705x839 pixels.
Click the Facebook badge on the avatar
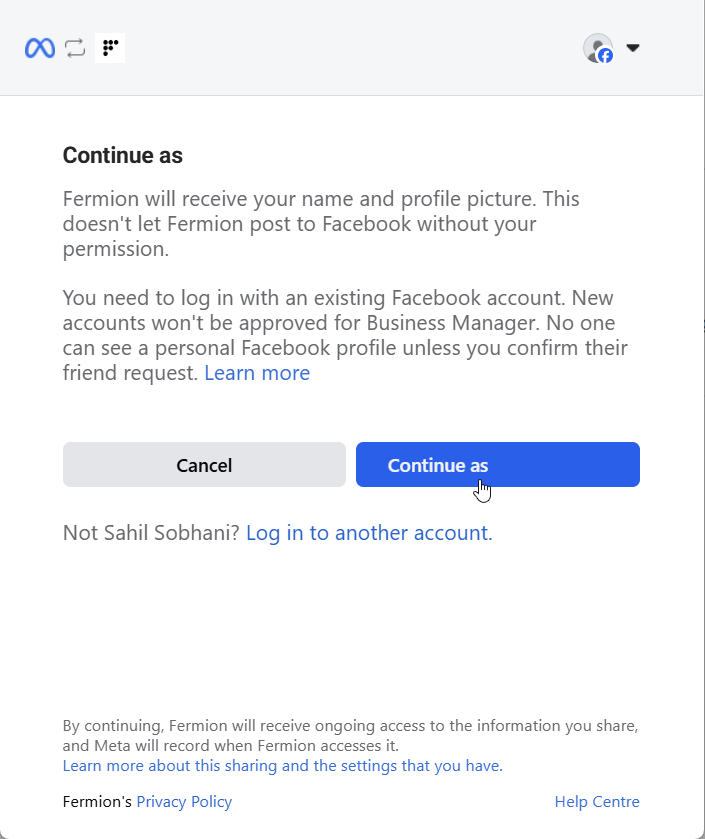click(x=605, y=56)
